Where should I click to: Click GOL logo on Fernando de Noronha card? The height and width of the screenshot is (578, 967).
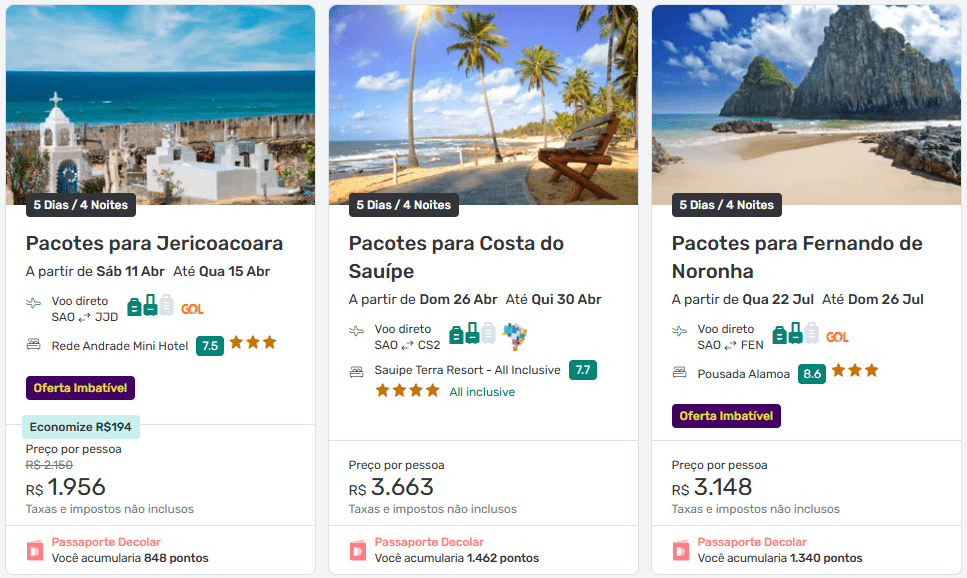tap(838, 336)
